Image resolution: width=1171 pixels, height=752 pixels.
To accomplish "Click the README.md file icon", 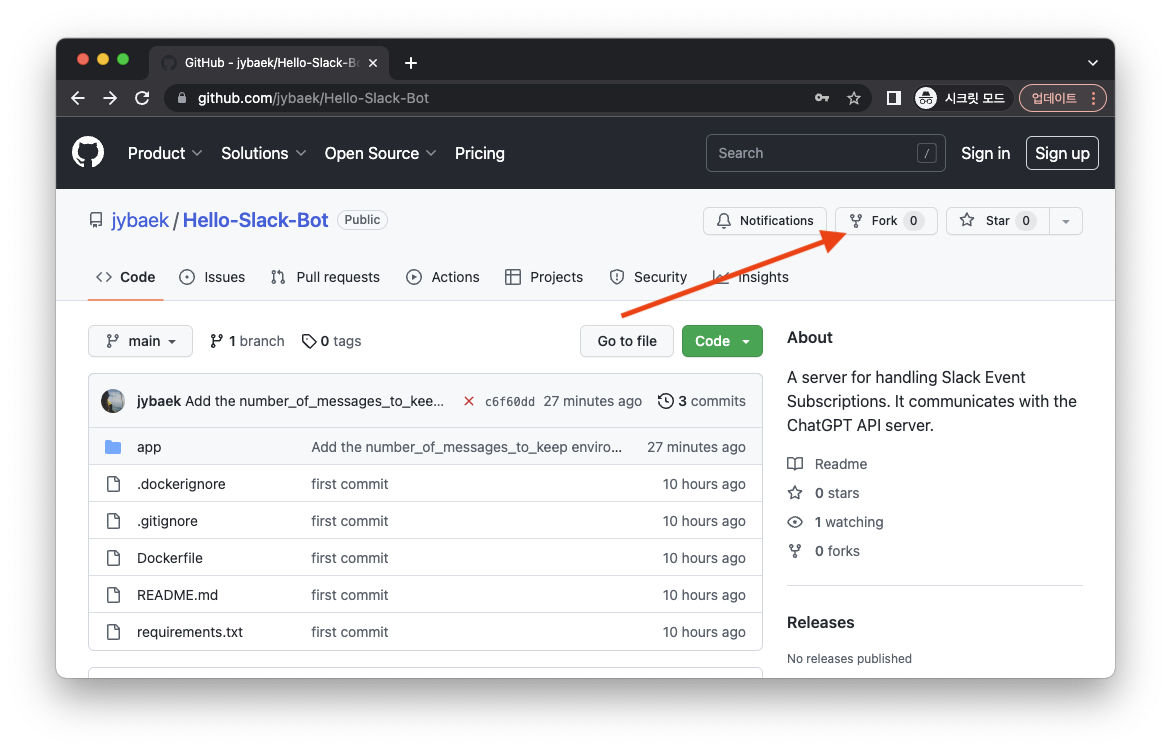I will [113, 595].
